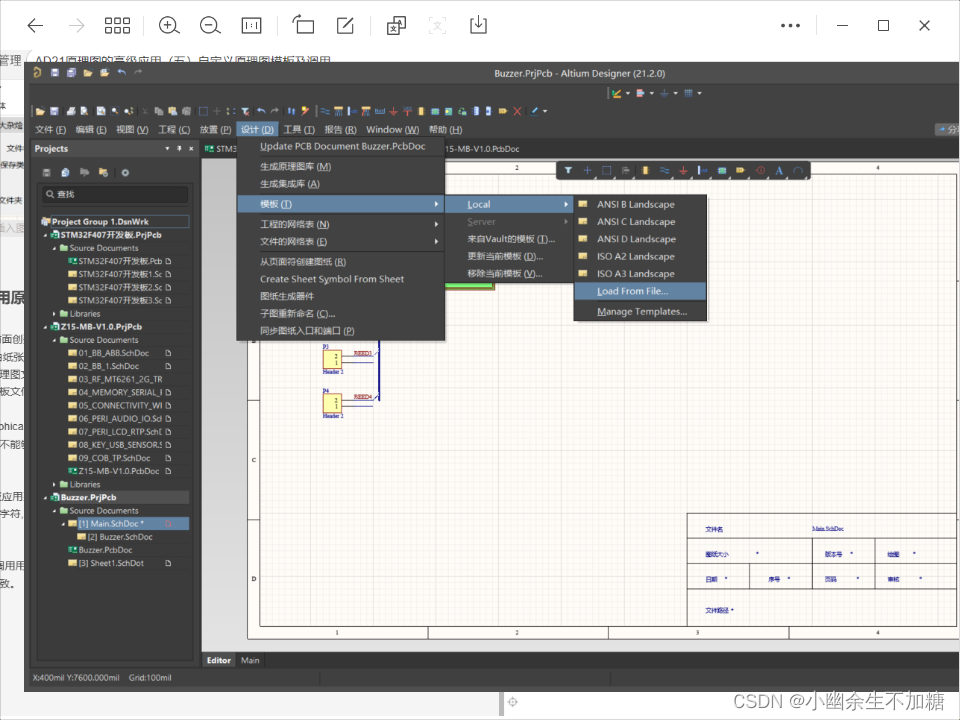The height and width of the screenshot is (720, 960).
Task: Collapse the STM32F407开发板.PrjPcb project node
Action: (x=45, y=235)
